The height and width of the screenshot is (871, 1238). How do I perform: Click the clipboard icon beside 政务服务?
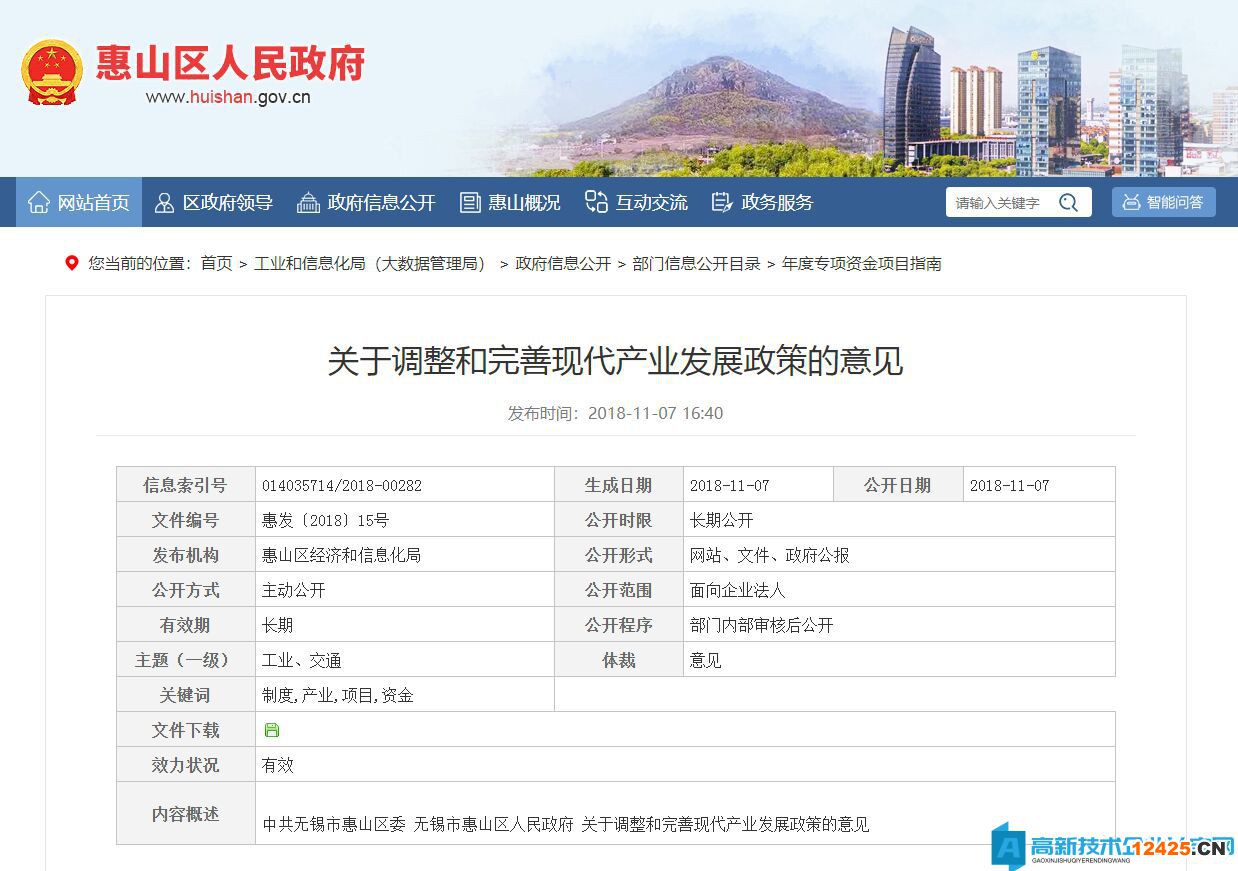pos(722,202)
